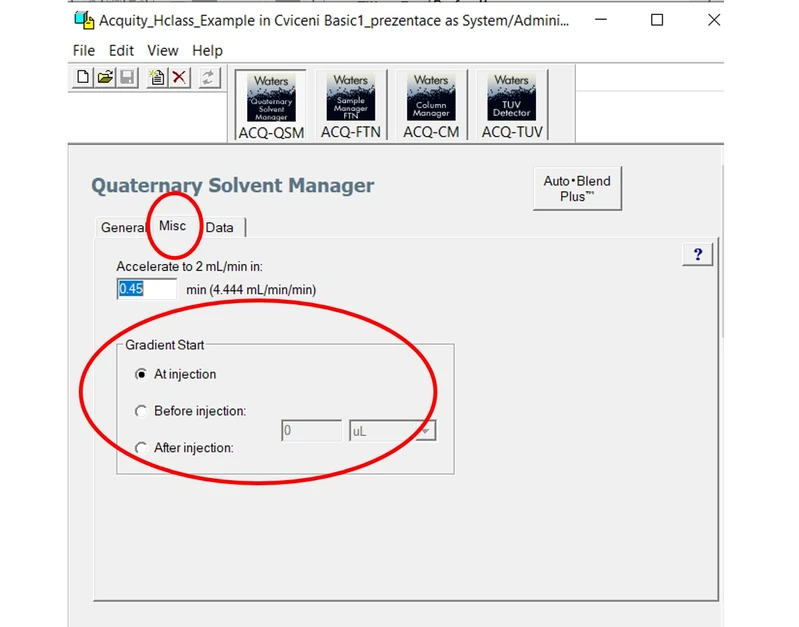Click the accelerate time field showing 0.45
Viewport: 799px width, 627px height.
pyautogui.click(x=147, y=289)
